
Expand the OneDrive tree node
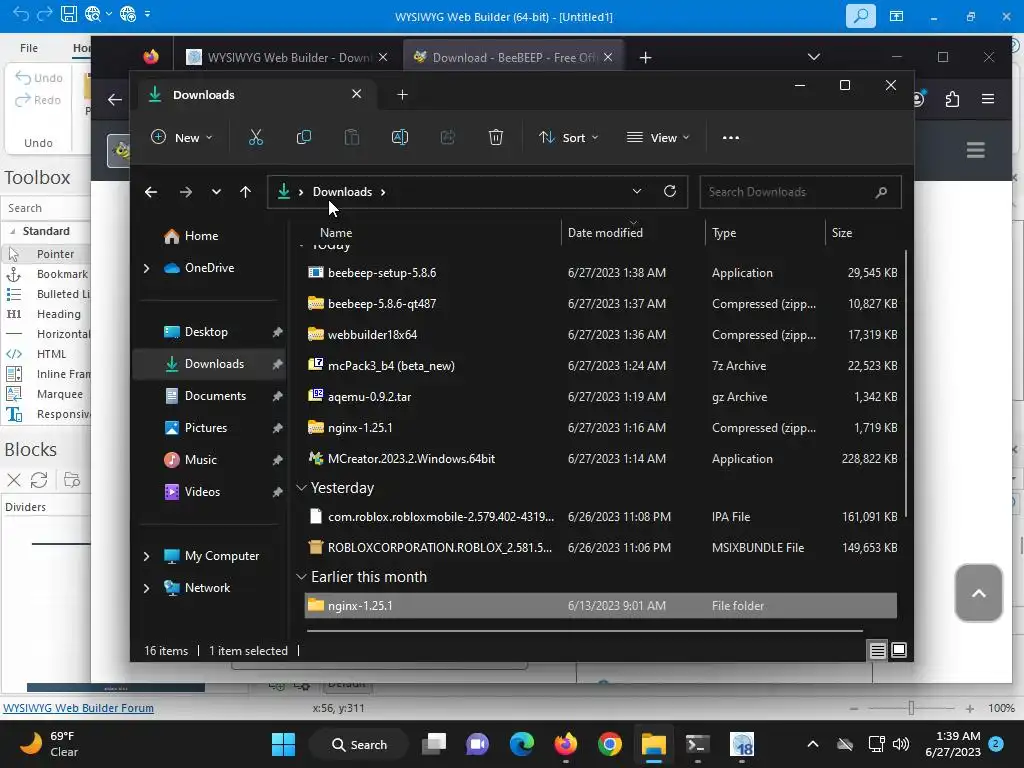tap(146, 268)
